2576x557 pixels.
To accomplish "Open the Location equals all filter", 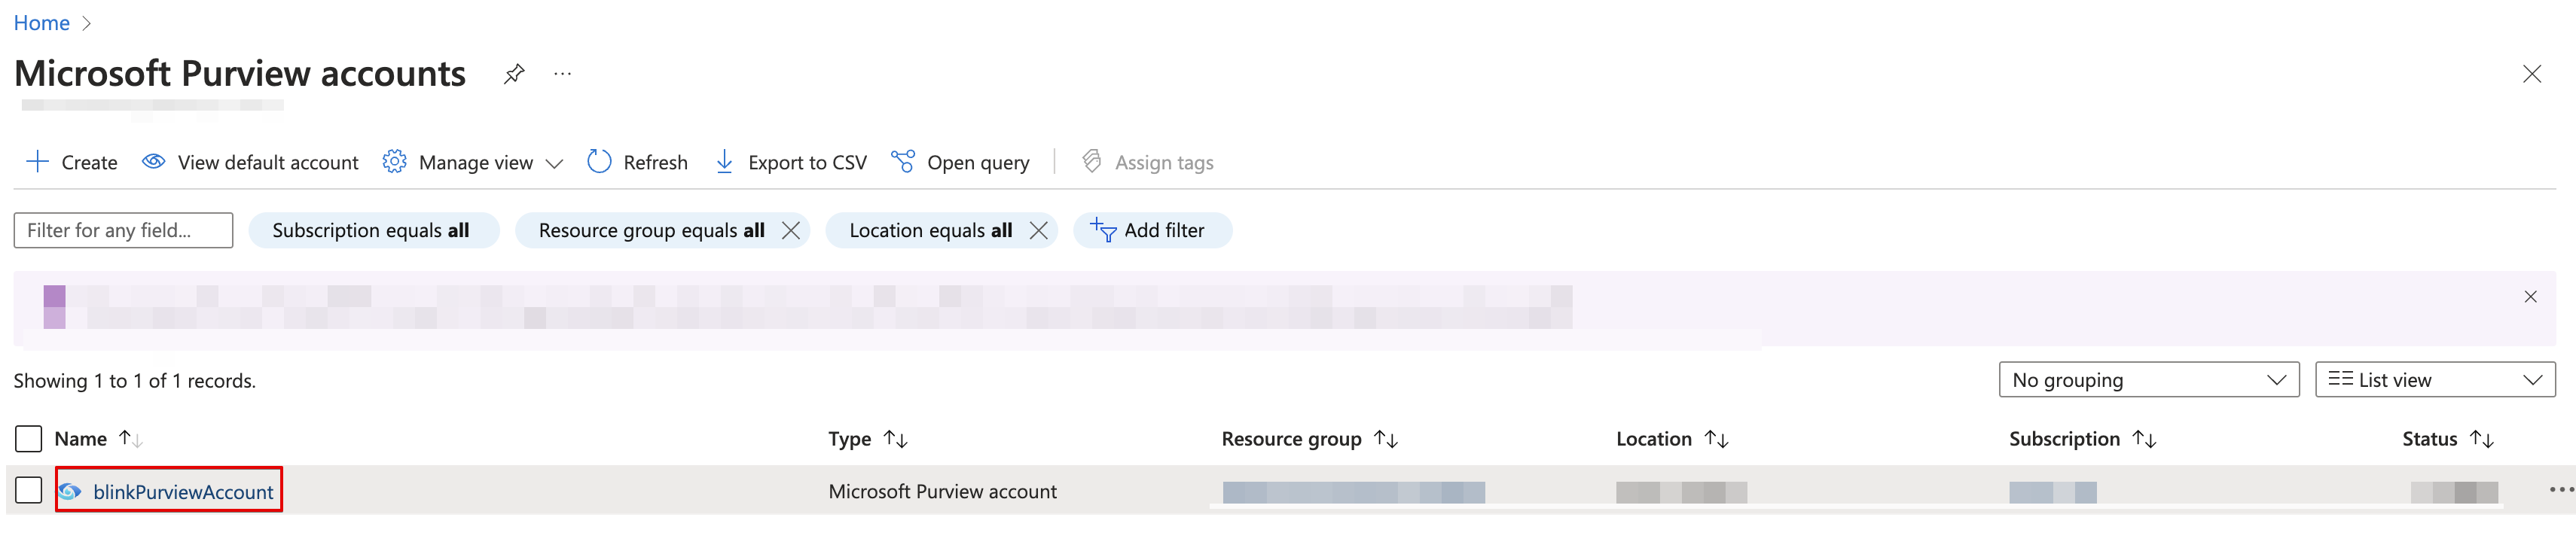I will coord(930,231).
